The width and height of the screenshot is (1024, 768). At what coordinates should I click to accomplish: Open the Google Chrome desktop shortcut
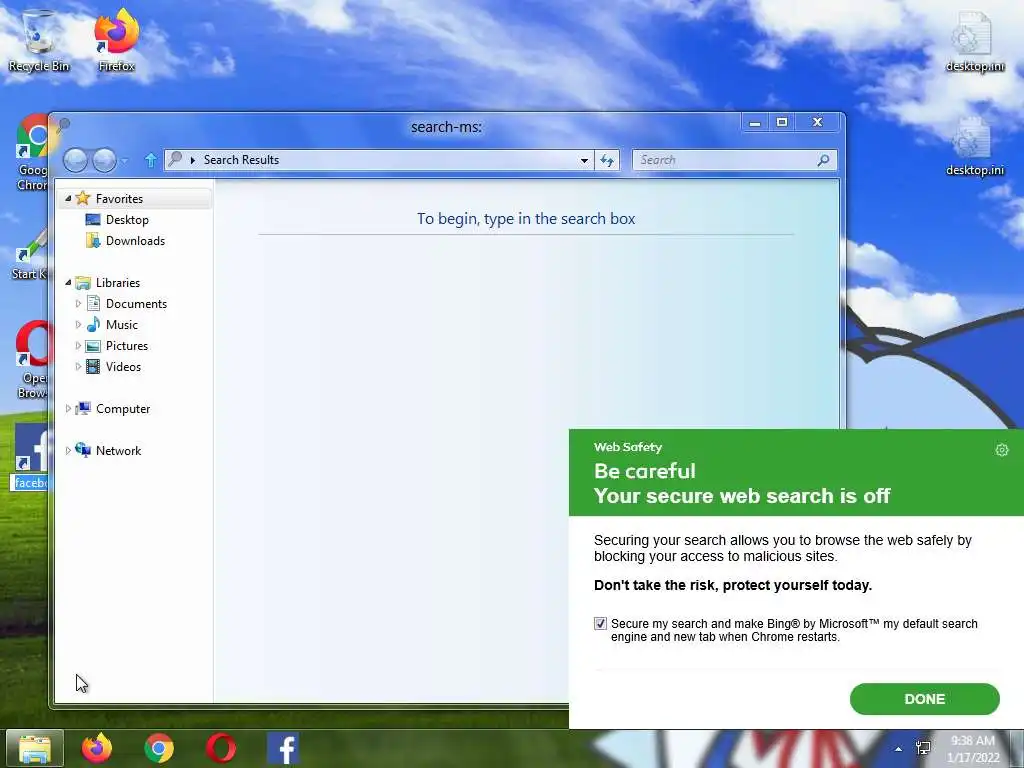click(x=31, y=153)
